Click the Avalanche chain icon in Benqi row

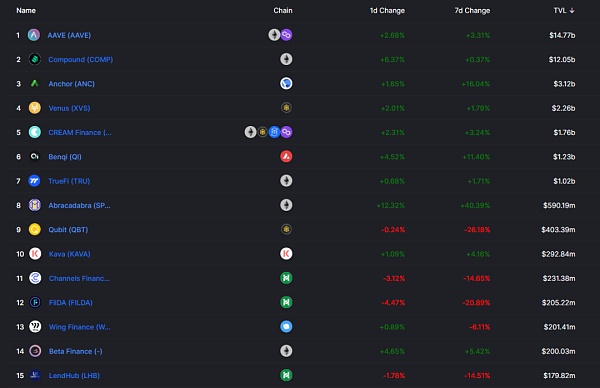tap(286, 157)
